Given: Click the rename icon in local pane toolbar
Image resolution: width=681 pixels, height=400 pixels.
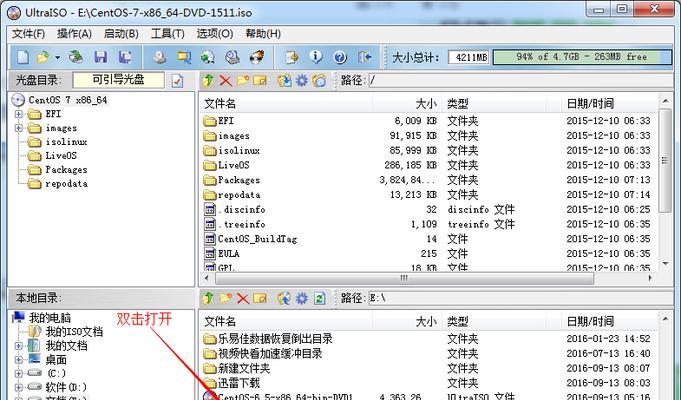Looking at the screenshot, I should (260, 298).
